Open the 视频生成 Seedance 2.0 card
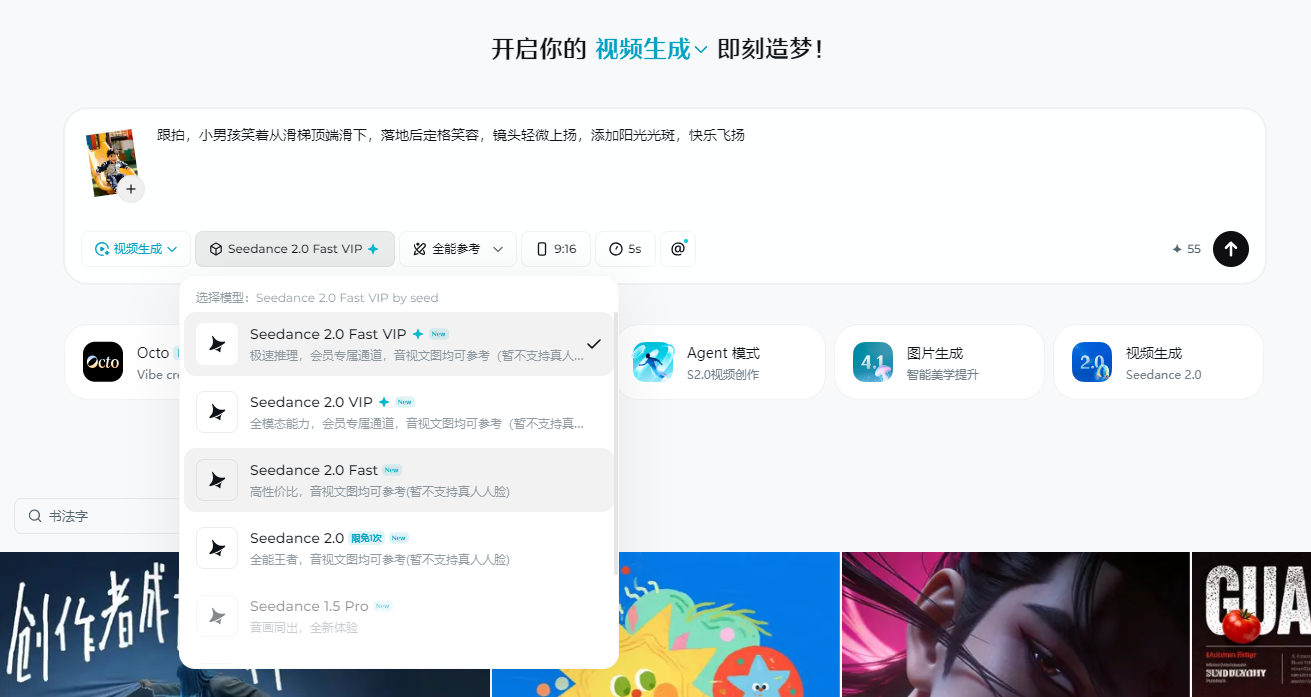 pyautogui.click(x=1158, y=362)
